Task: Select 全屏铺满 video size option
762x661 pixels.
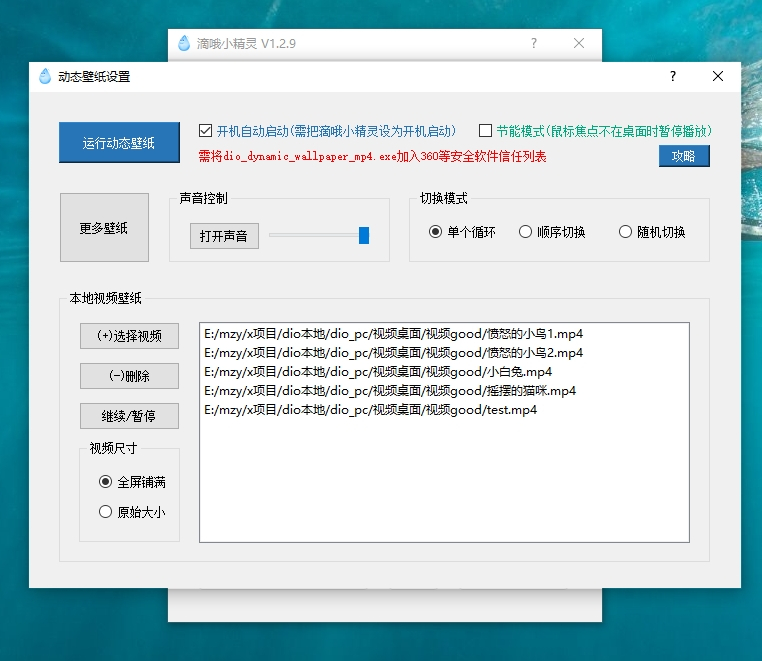Action: tap(105, 482)
